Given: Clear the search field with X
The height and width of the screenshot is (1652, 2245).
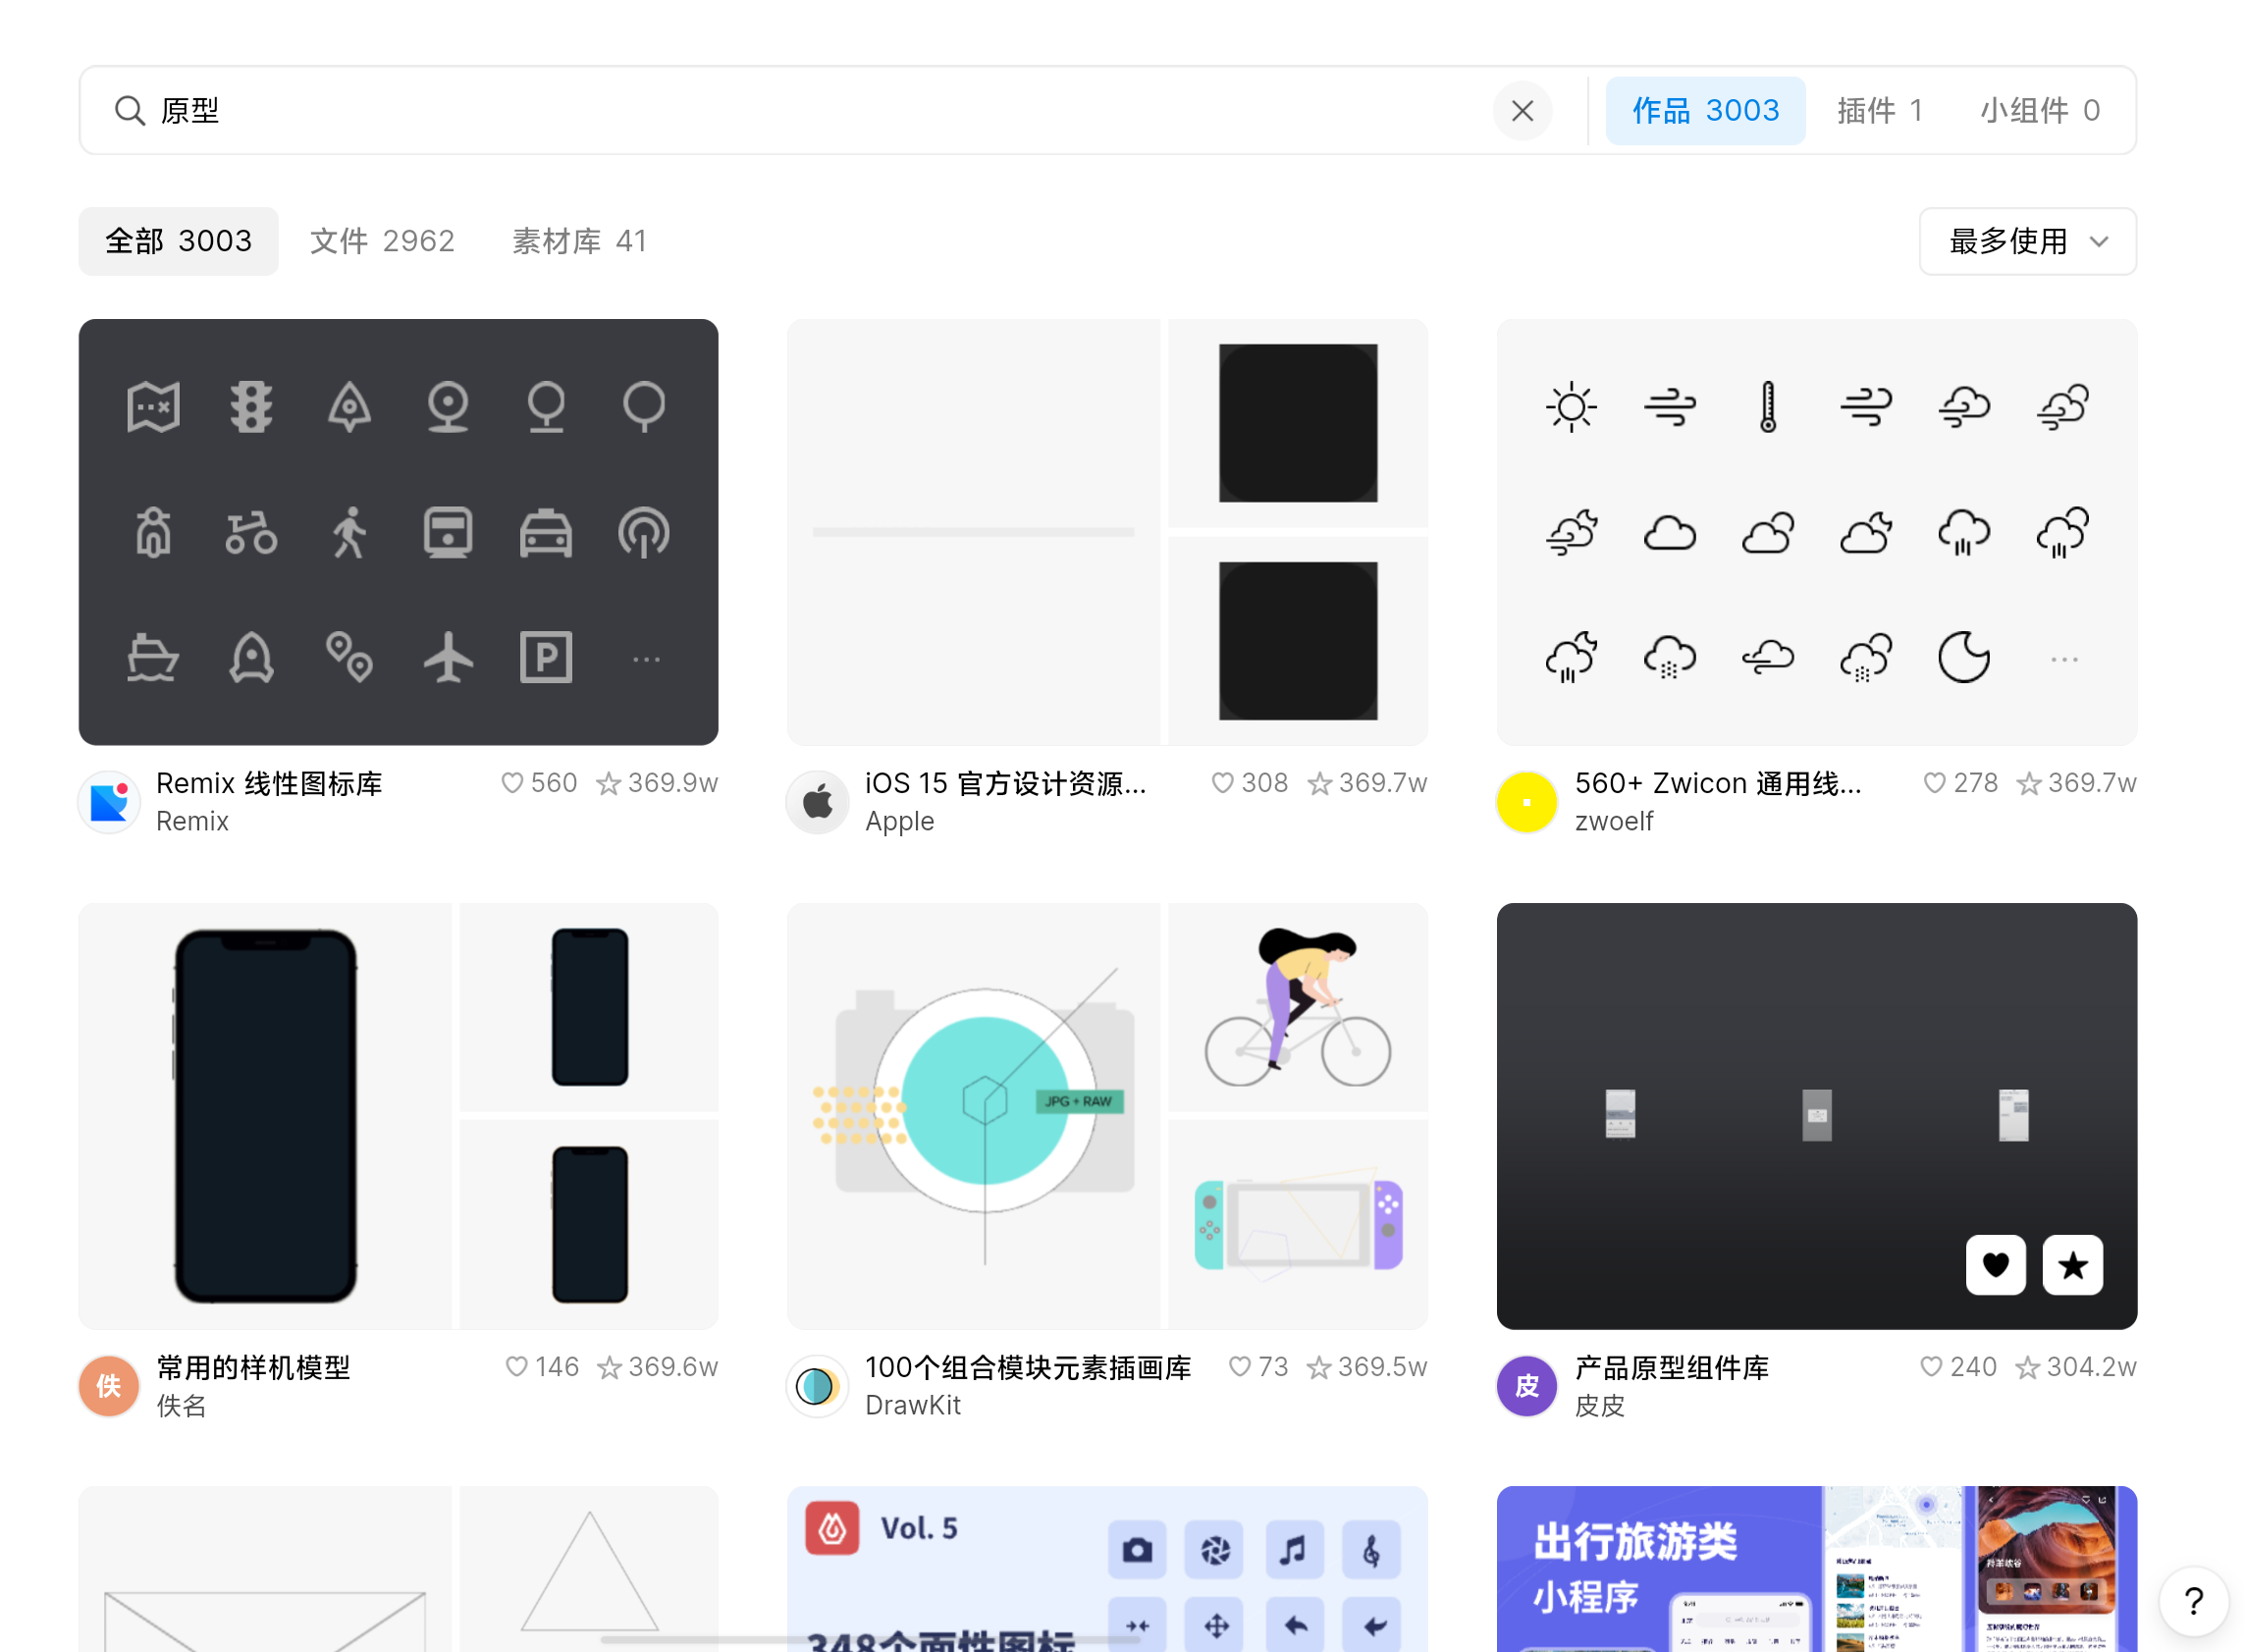Looking at the screenshot, I should click(x=1522, y=111).
